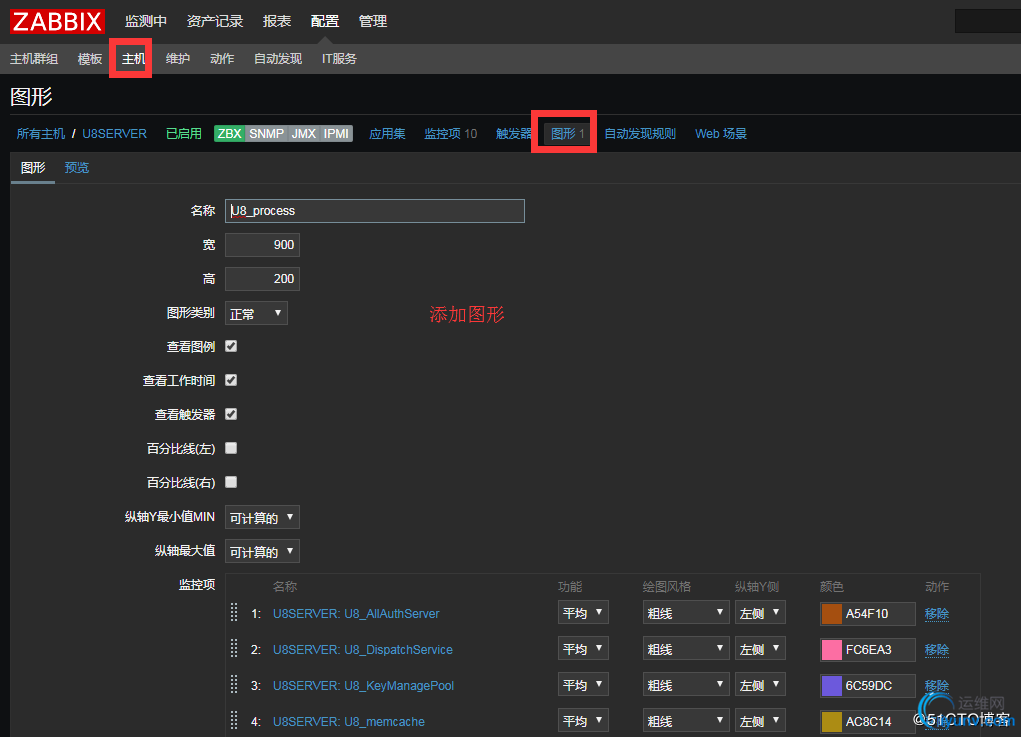The height and width of the screenshot is (737, 1021).
Task: Click the JMX availability badge
Action: (303, 133)
